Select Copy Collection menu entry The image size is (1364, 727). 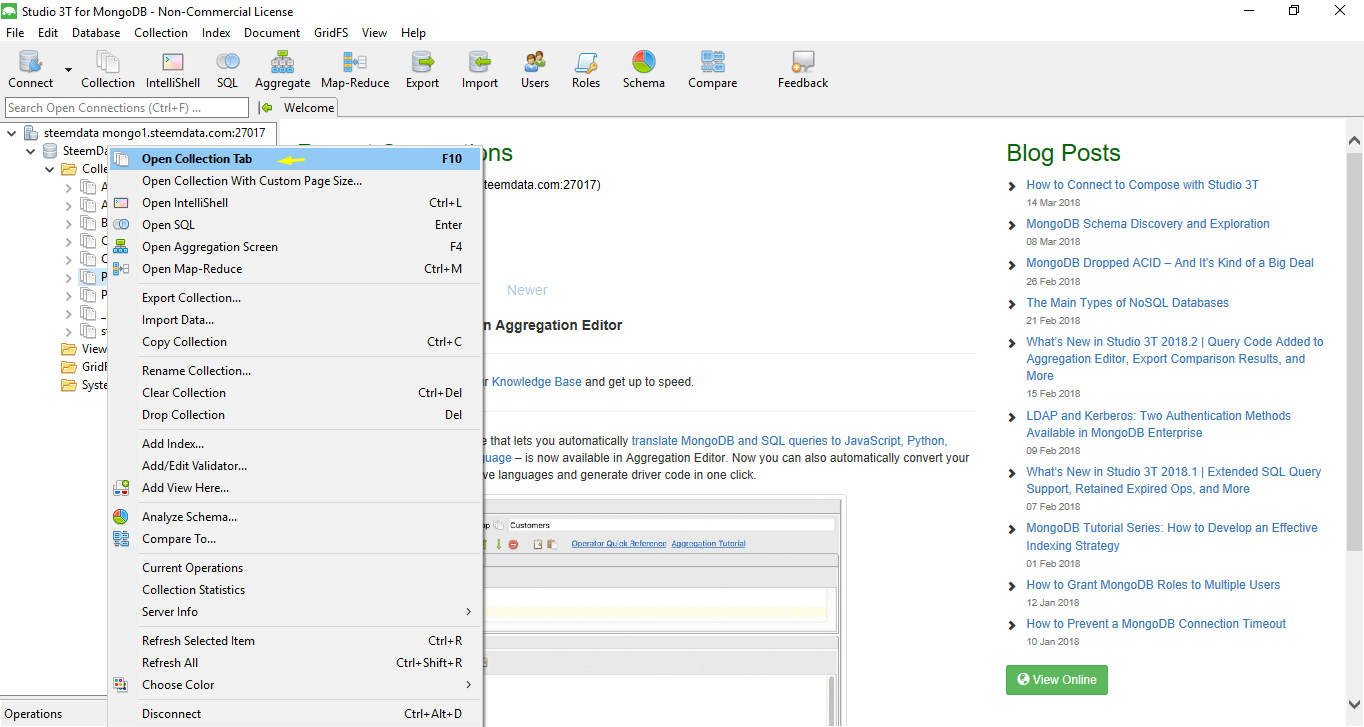296,342
